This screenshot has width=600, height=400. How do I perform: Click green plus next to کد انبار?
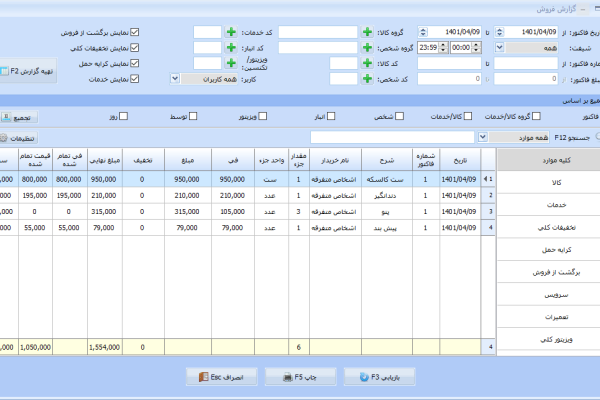click(x=231, y=47)
